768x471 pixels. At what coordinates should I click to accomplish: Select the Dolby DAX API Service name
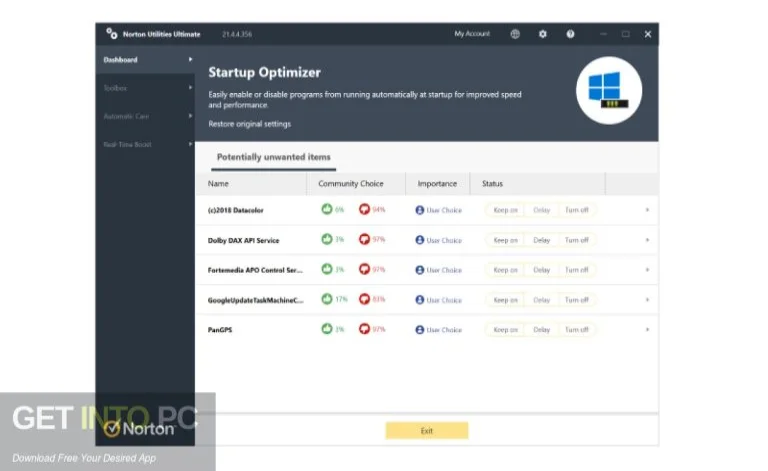pyautogui.click(x=243, y=240)
